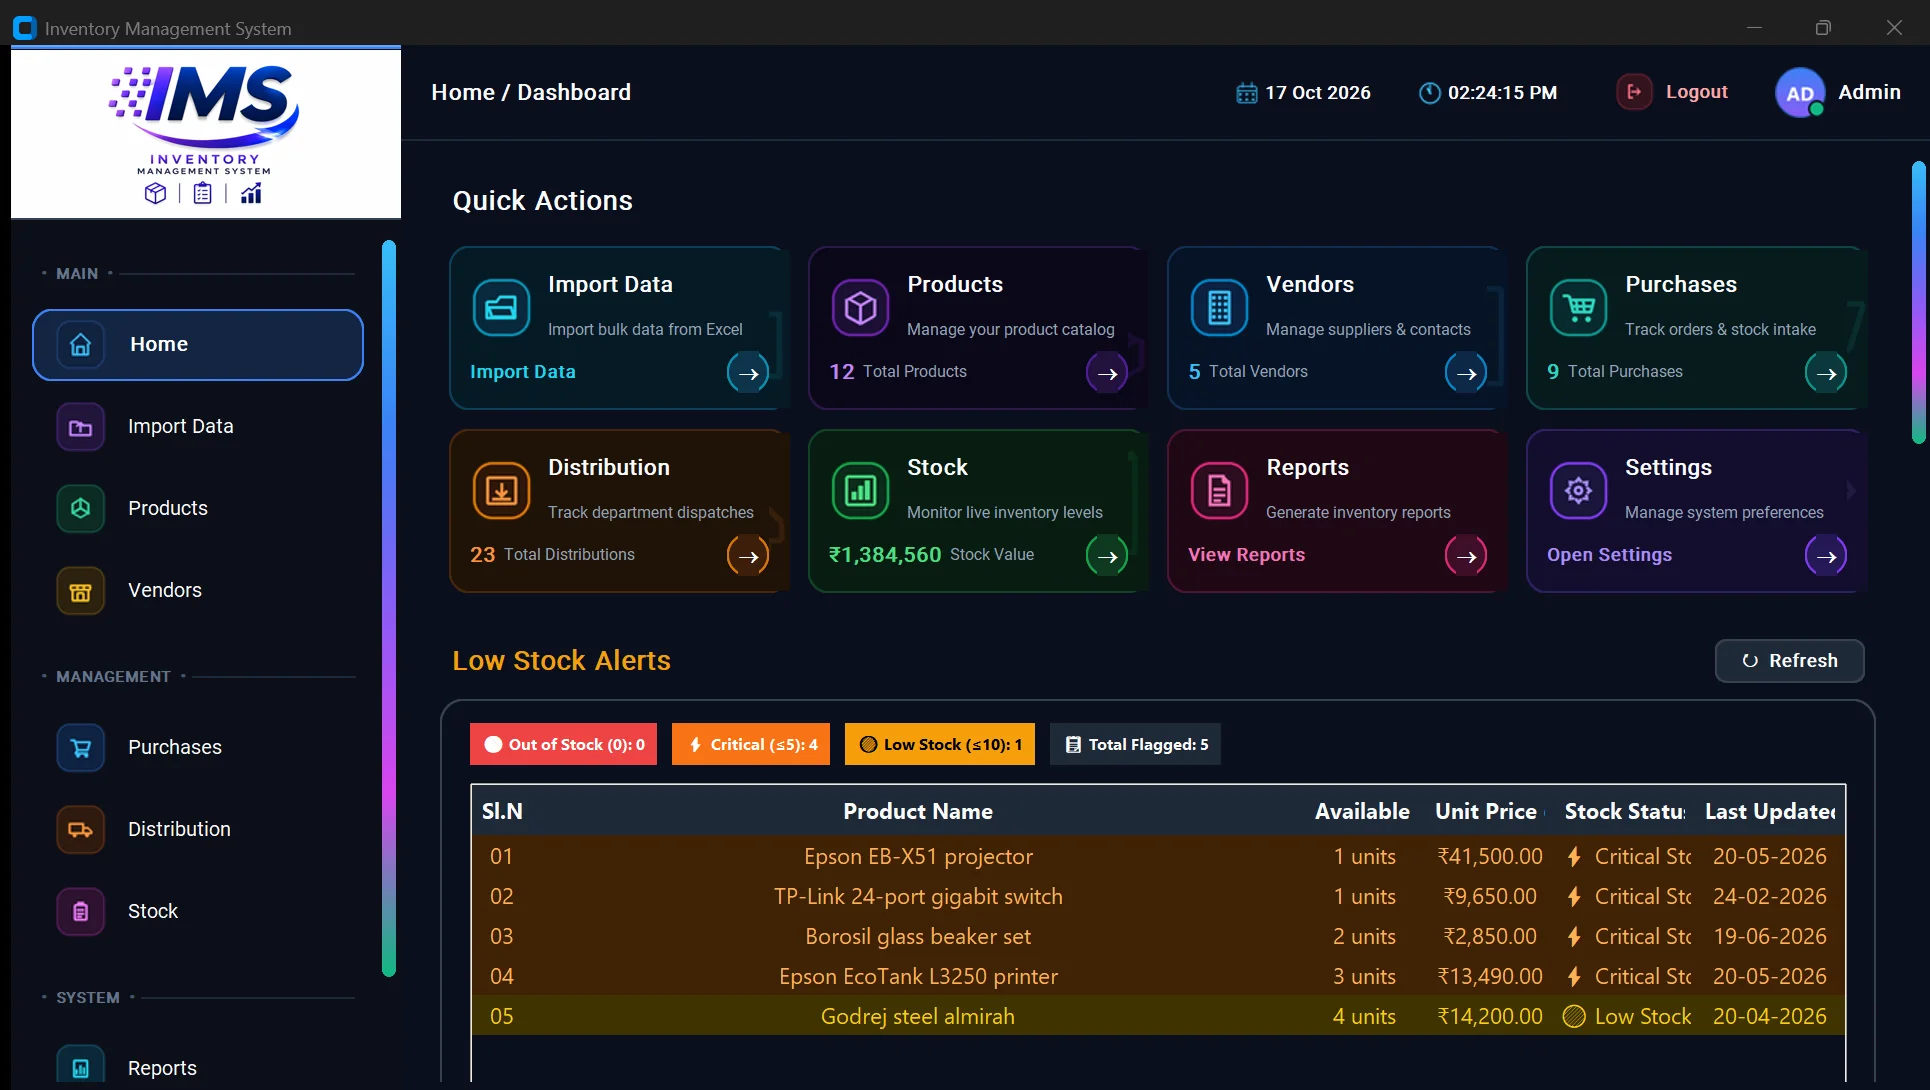Select the Epson EB-X51 projector row
The image size is (1930, 1090).
tap(1158, 857)
